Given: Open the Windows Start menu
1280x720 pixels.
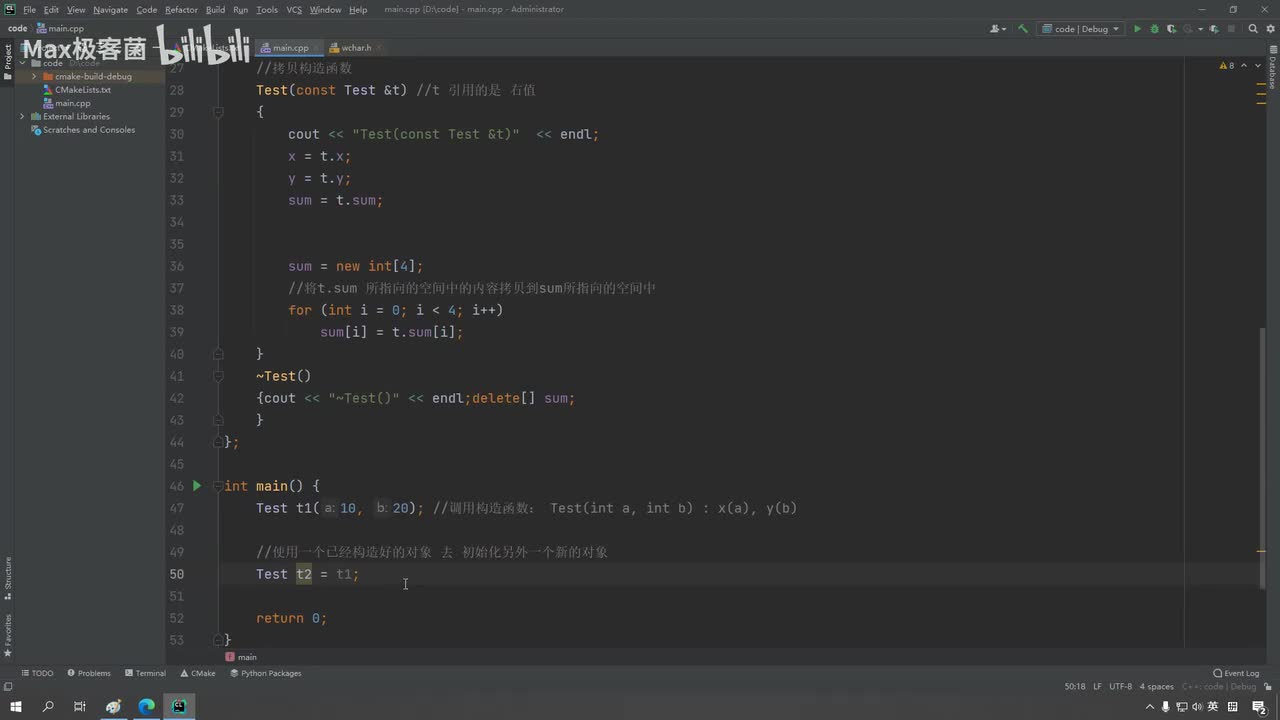Looking at the screenshot, I should 16,707.
